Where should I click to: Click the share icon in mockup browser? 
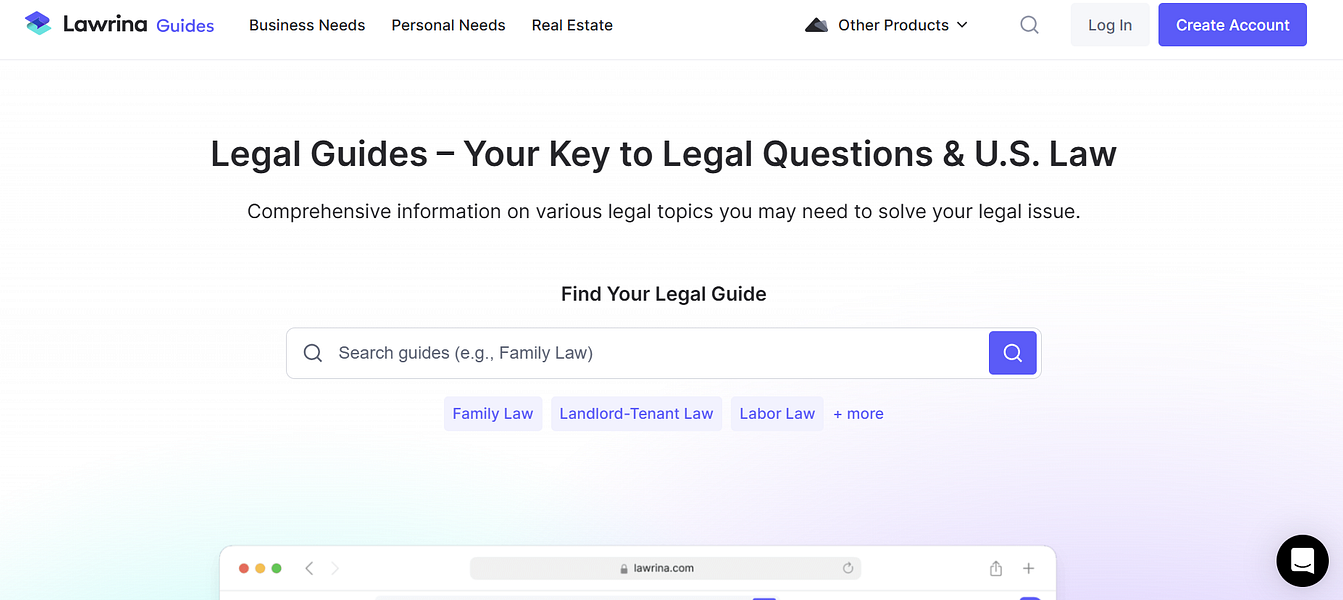[x=996, y=568]
